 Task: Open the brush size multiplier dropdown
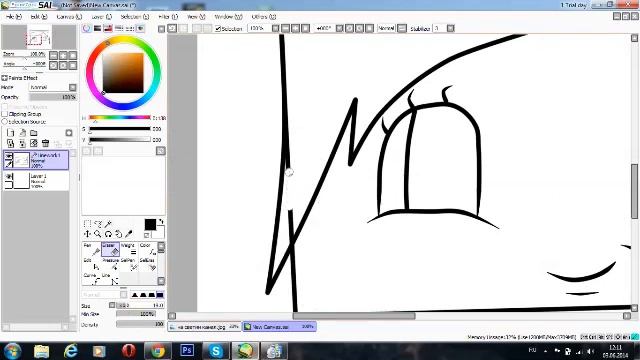tap(112, 305)
